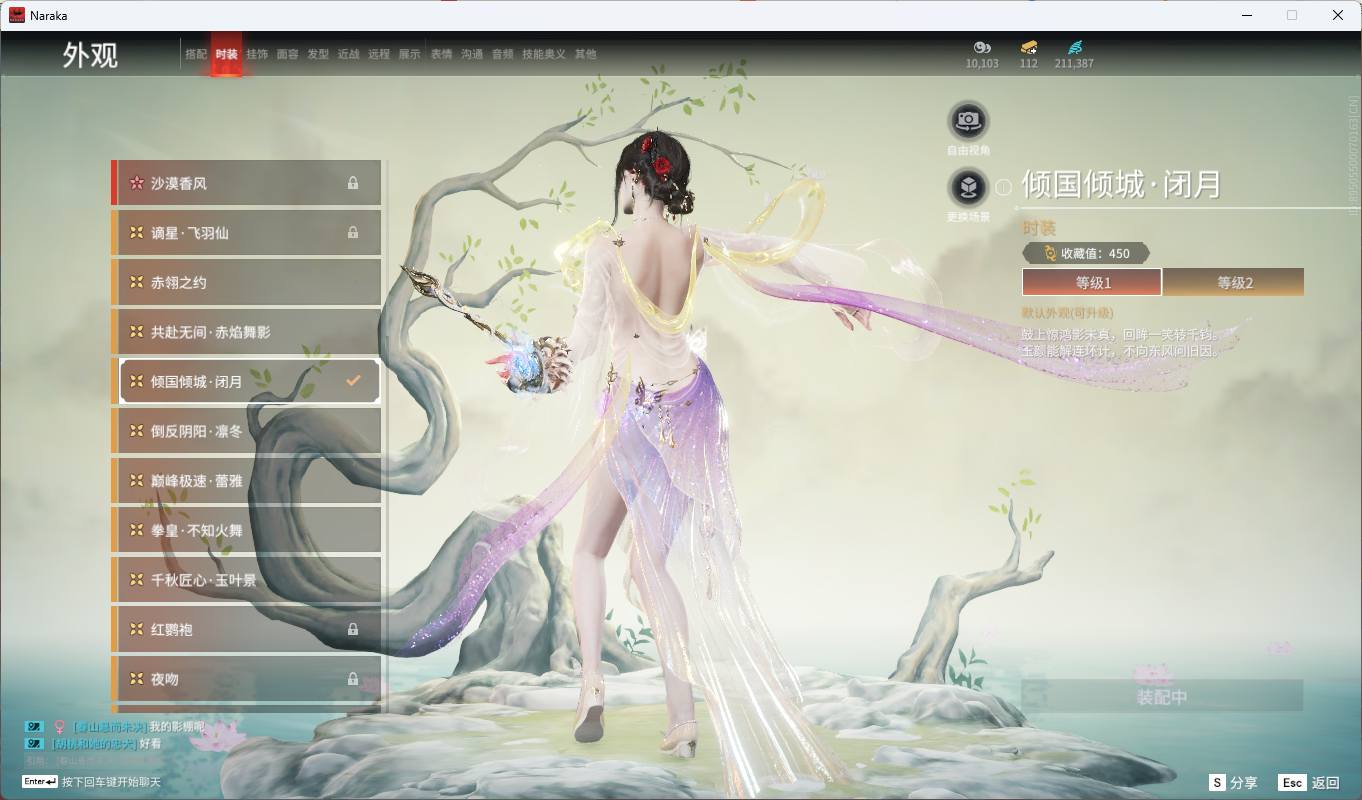Click the channel icon of the 我的影棚呢 chat message

point(34,727)
